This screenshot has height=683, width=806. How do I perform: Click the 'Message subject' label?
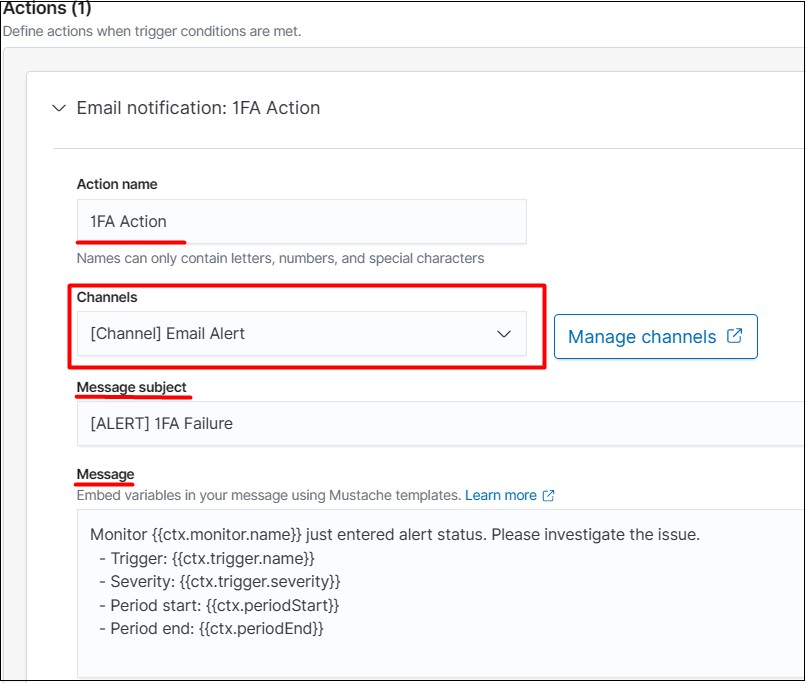click(131, 387)
